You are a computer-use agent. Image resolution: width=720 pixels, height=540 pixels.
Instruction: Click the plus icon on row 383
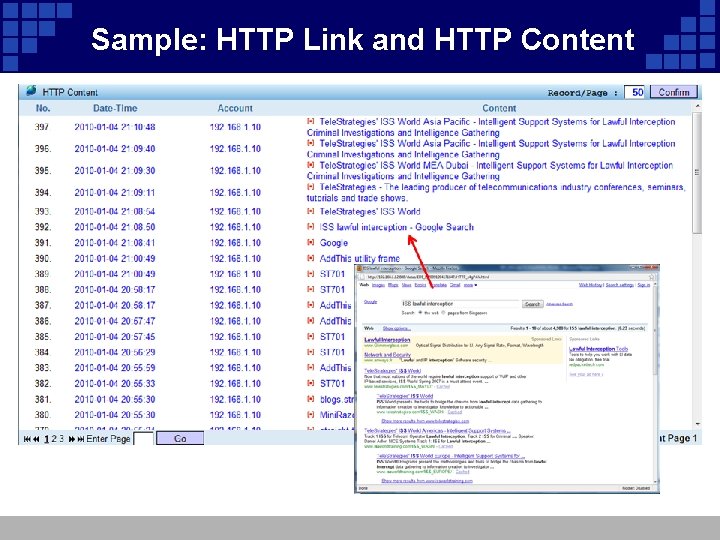pyautogui.click(x=311, y=368)
